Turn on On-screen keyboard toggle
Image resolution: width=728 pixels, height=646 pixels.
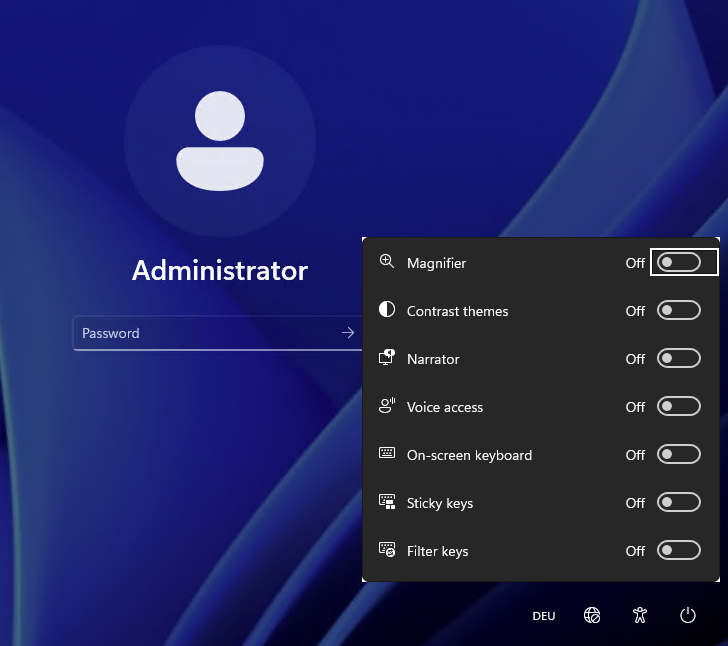tap(679, 454)
